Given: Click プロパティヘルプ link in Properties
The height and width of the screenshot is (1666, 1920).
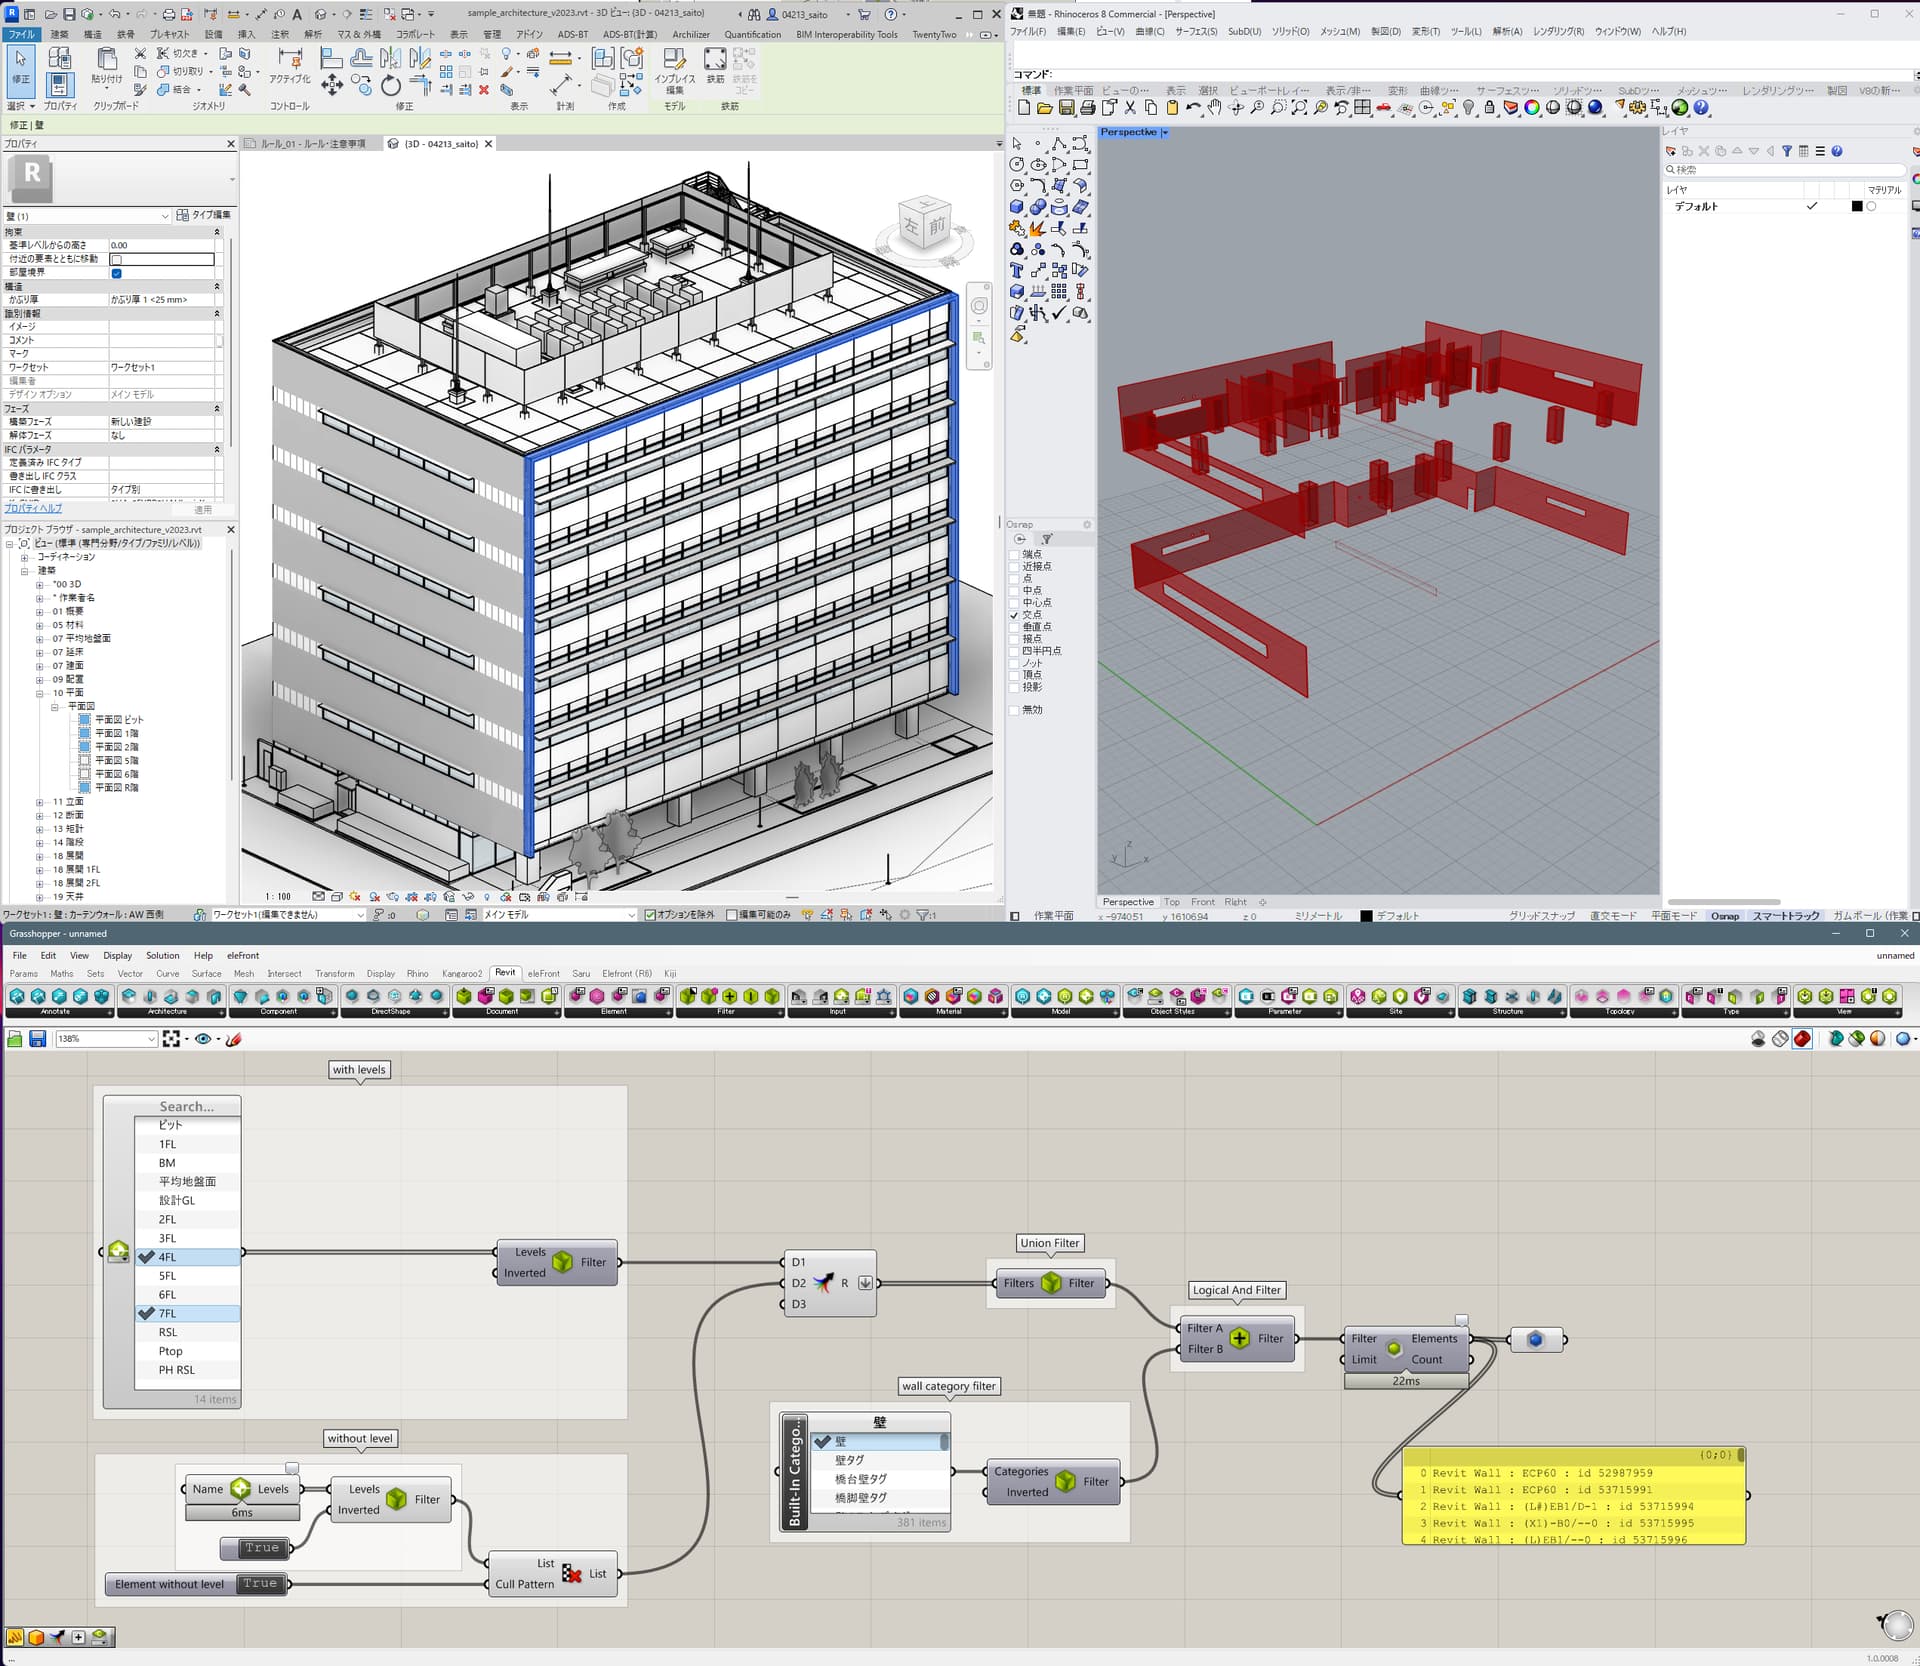Looking at the screenshot, I should tap(33, 509).
